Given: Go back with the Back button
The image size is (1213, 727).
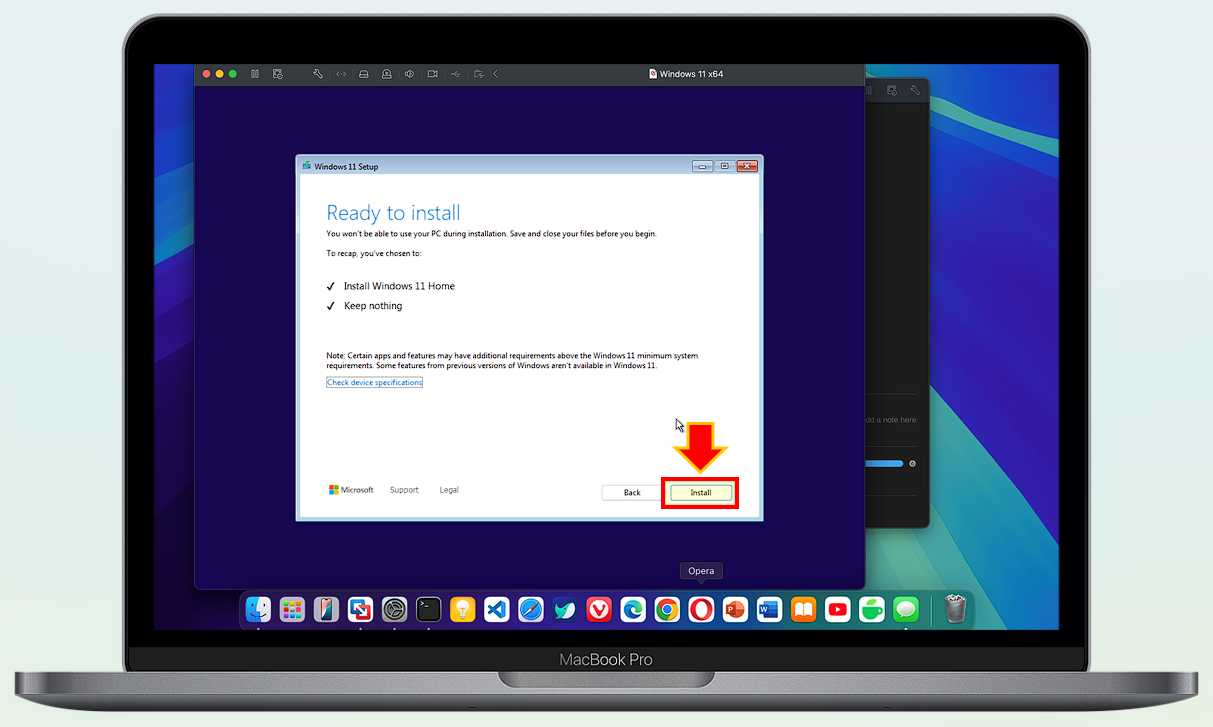Looking at the screenshot, I should (632, 493).
